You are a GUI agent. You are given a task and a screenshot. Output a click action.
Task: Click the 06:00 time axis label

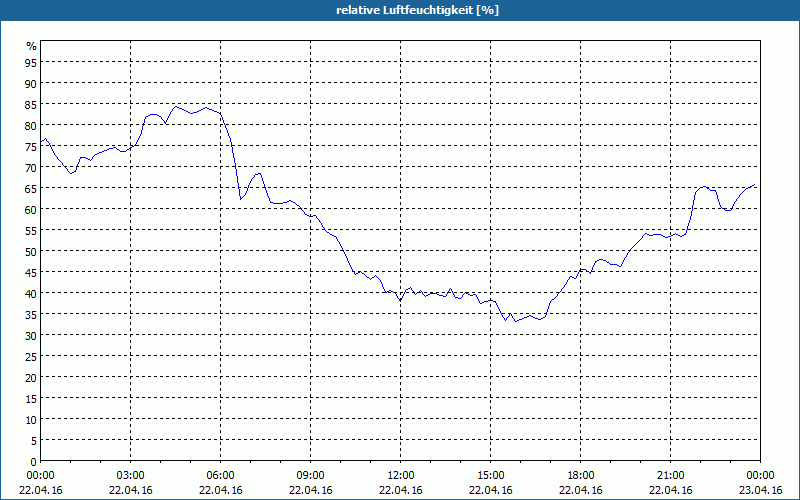pyautogui.click(x=220, y=475)
